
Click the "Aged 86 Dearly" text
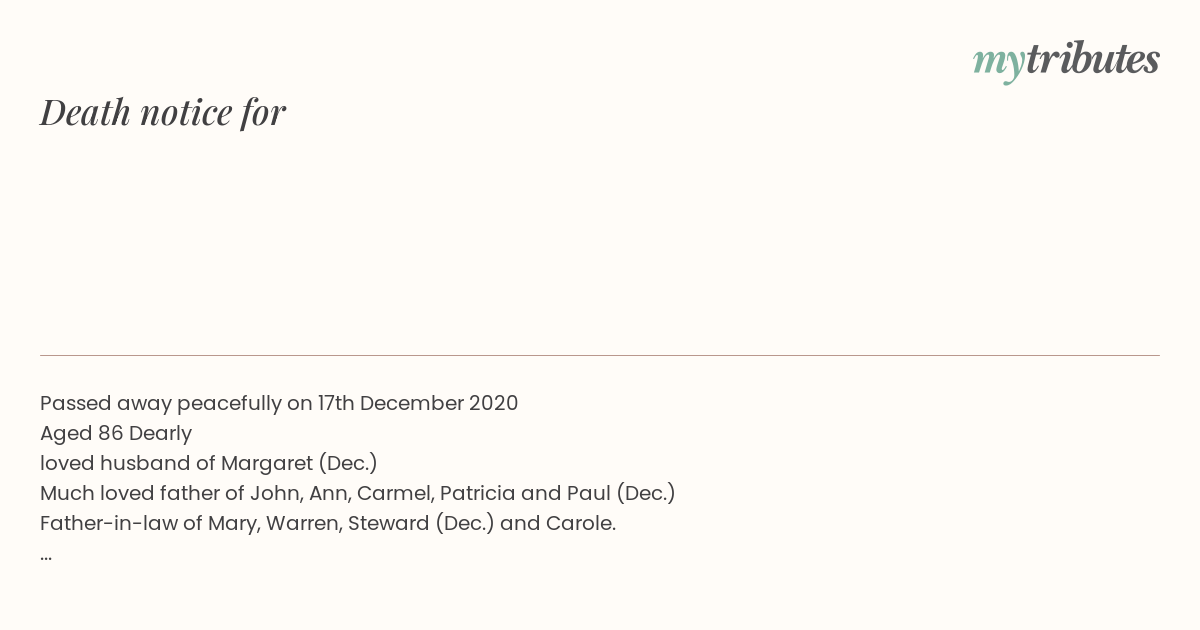pyautogui.click(x=116, y=433)
